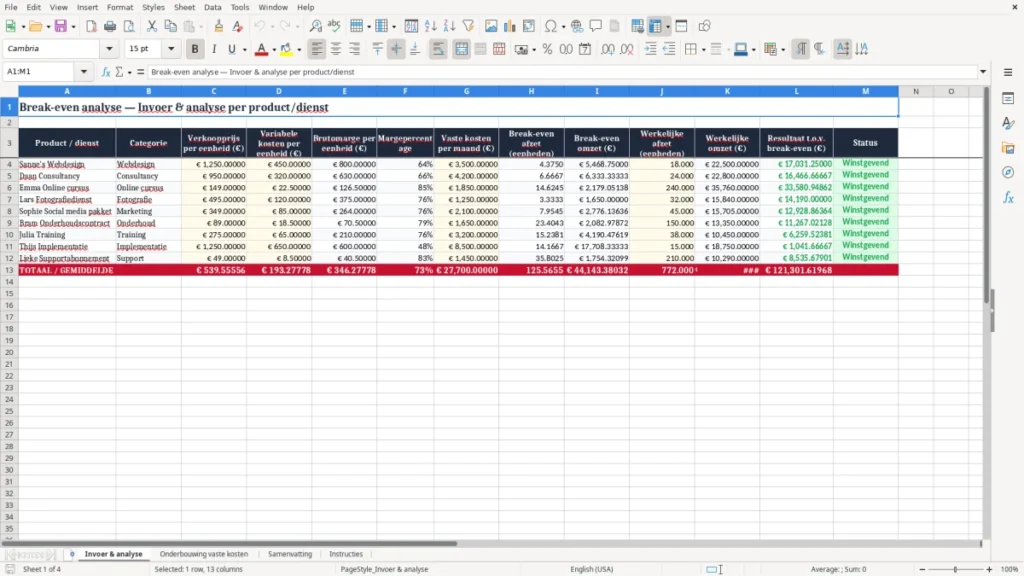Open the Background Color dropdown arrow
This screenshot has width=1024, height=576.
(299, 50)
